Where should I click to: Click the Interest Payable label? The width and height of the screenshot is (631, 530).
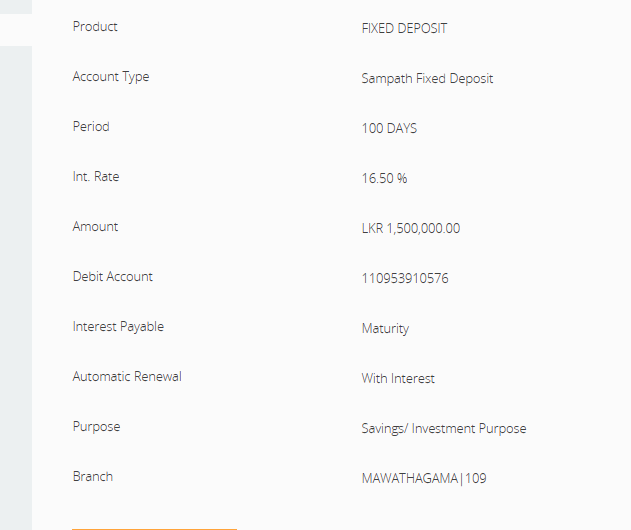tap(118, 327)
